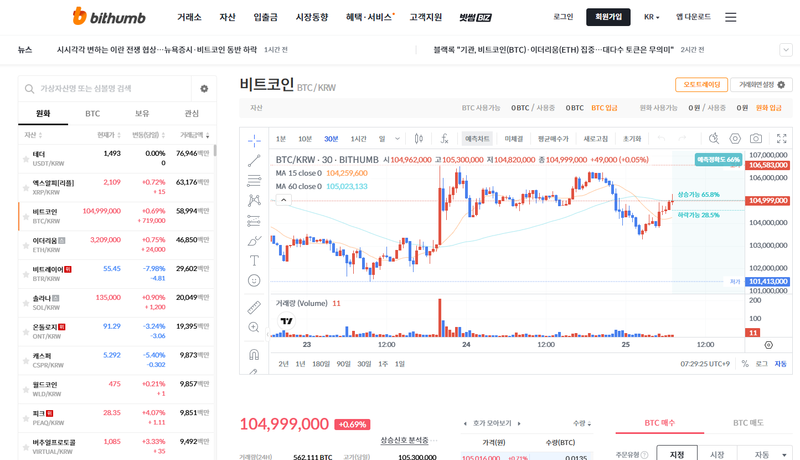Switch to the BTC market tab

click(x=92, y=114)
